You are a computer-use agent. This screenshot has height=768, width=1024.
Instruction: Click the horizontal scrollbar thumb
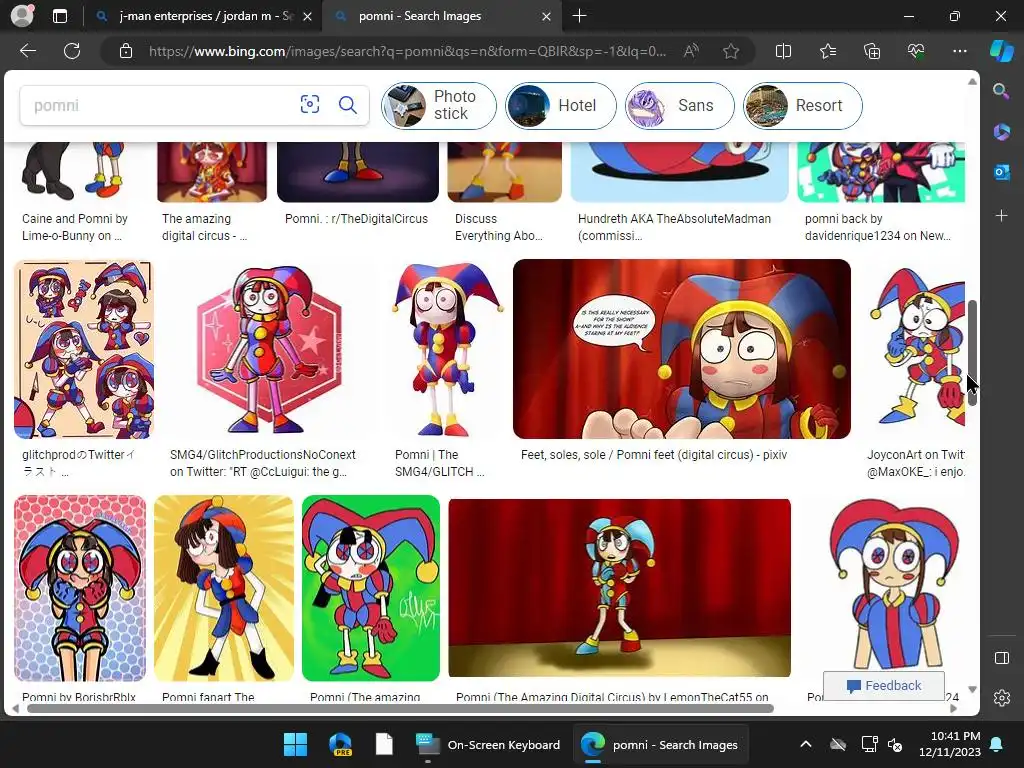point(400,709)
